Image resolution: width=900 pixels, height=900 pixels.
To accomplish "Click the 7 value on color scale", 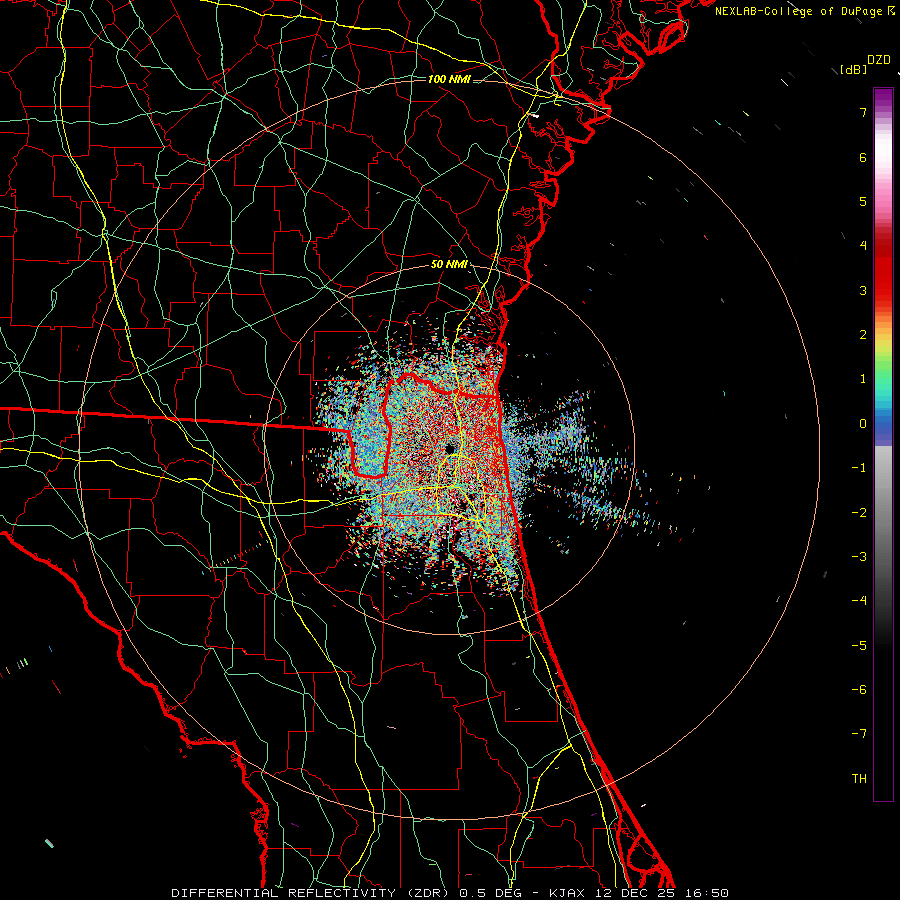I will click(863, 112).
